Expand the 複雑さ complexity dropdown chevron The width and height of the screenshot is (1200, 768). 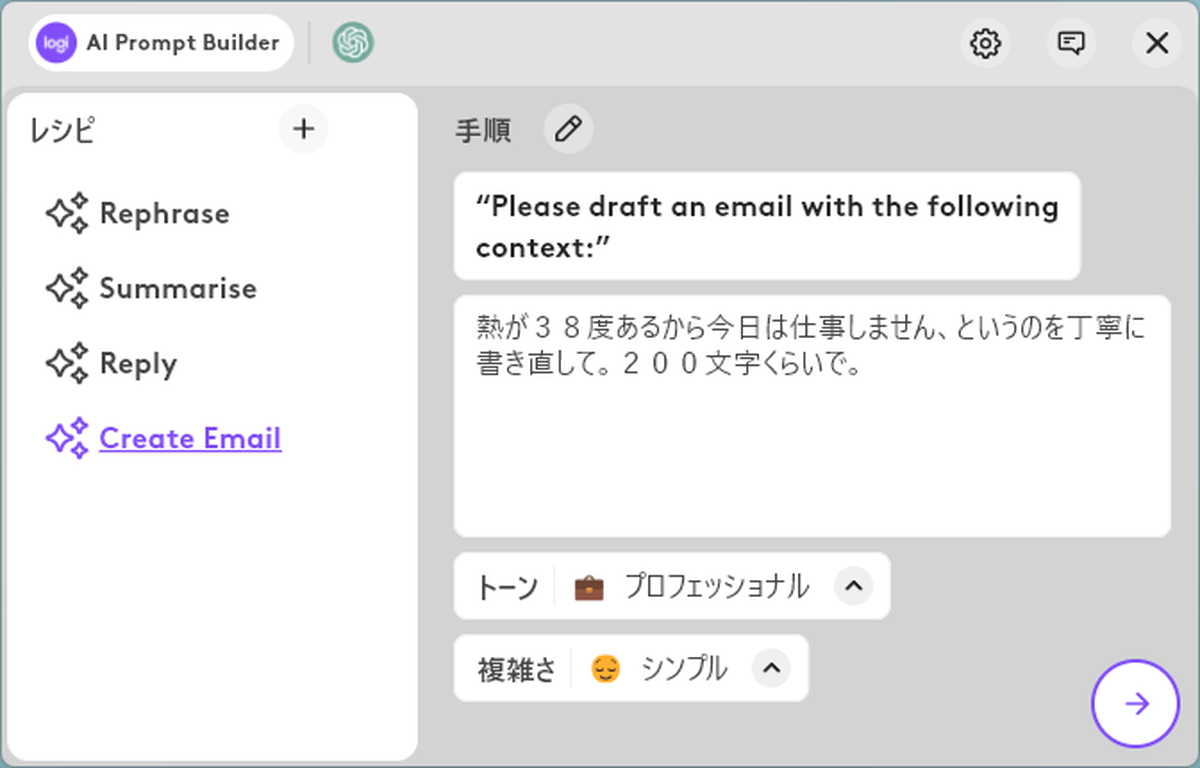click(770, 668)
